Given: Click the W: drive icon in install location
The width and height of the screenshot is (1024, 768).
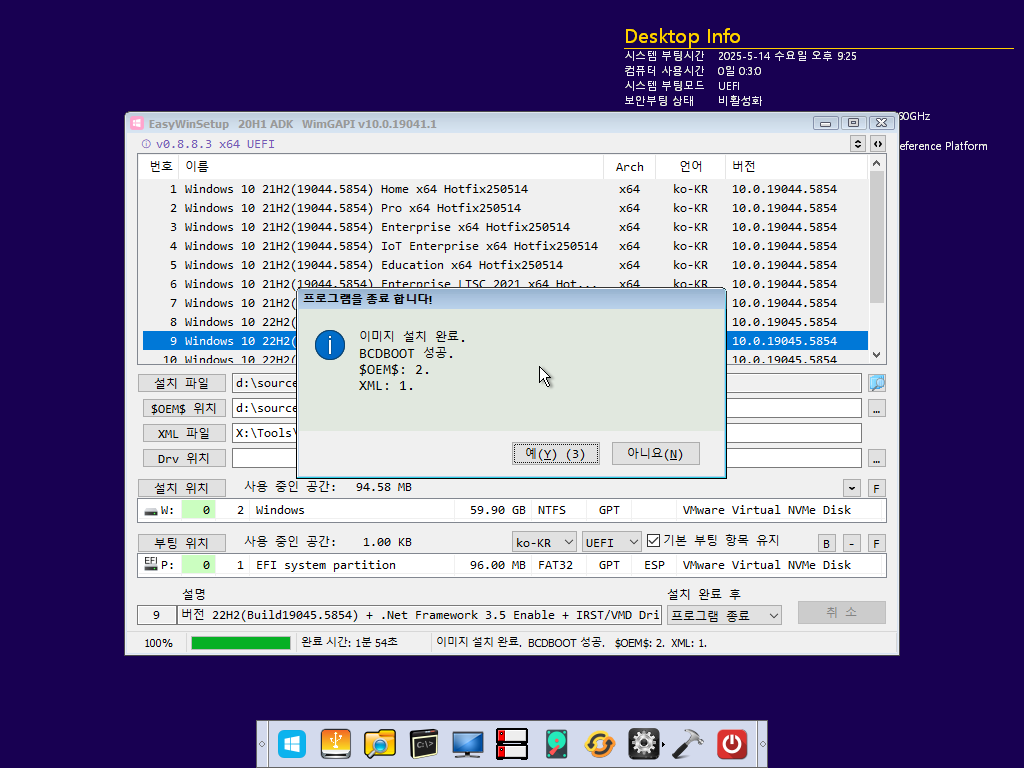Looking at the screenshot, I should point(151,511).
